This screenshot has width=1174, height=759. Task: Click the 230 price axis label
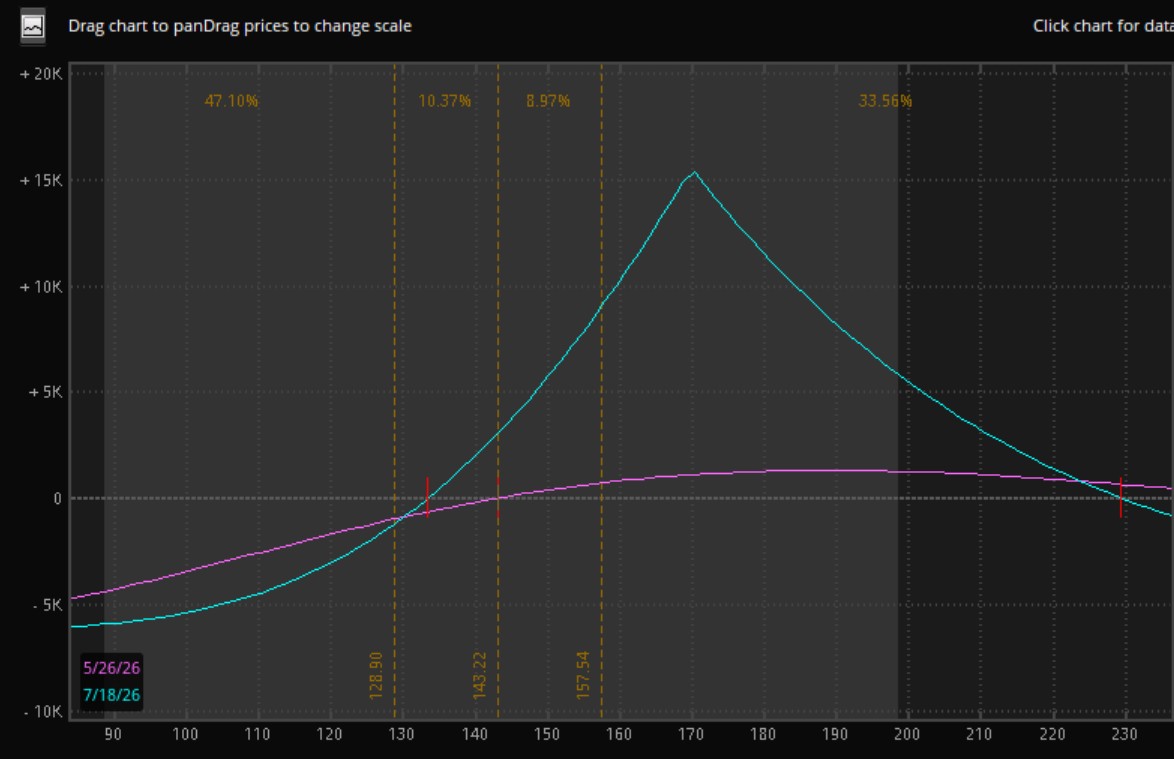[1124, 734]
